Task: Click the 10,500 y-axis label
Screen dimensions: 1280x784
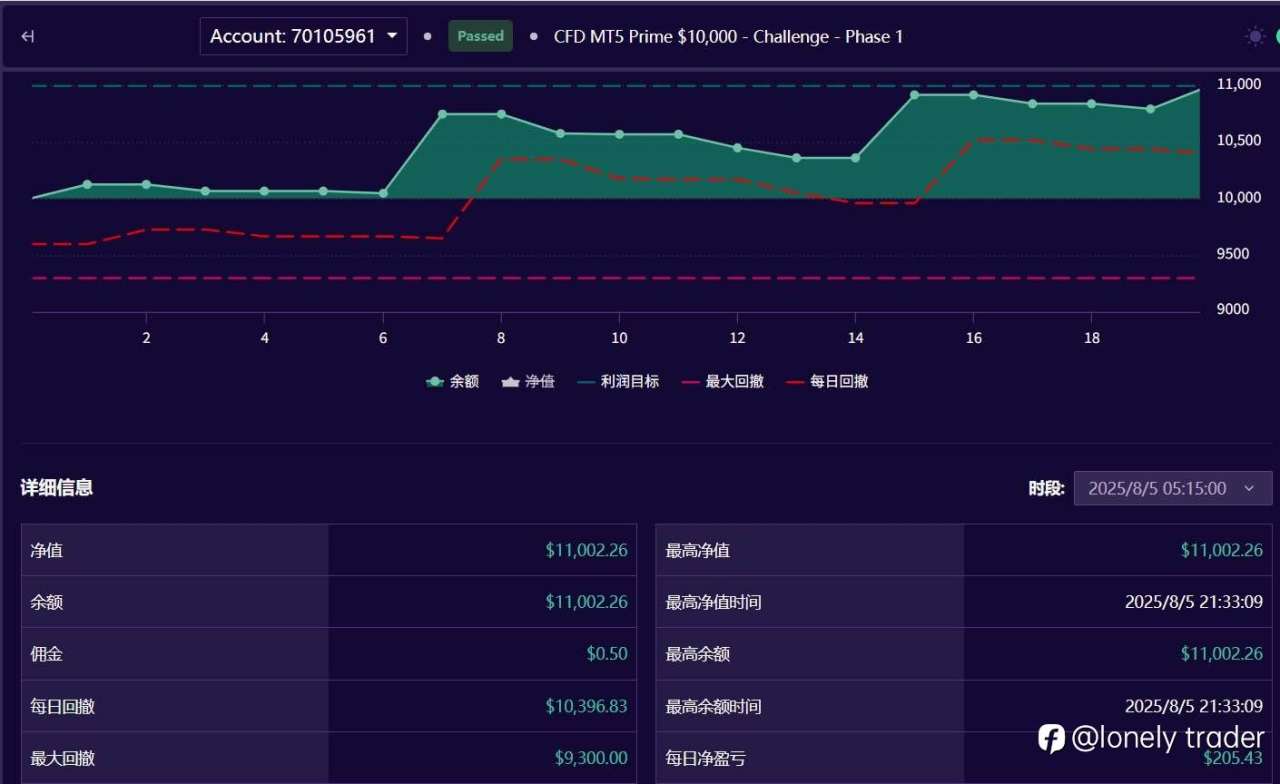Action: pos(1239,140)
